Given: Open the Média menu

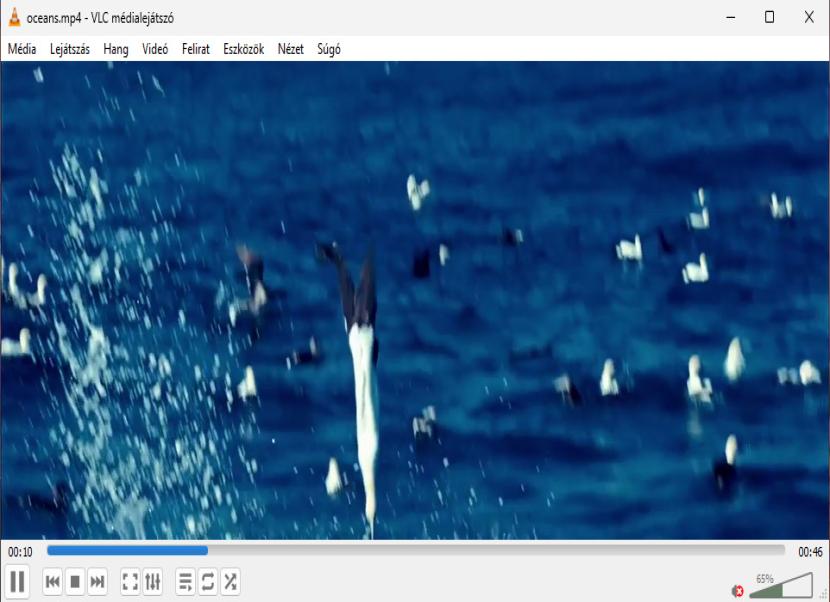Looking at the screenshot, I should [22, 49].
